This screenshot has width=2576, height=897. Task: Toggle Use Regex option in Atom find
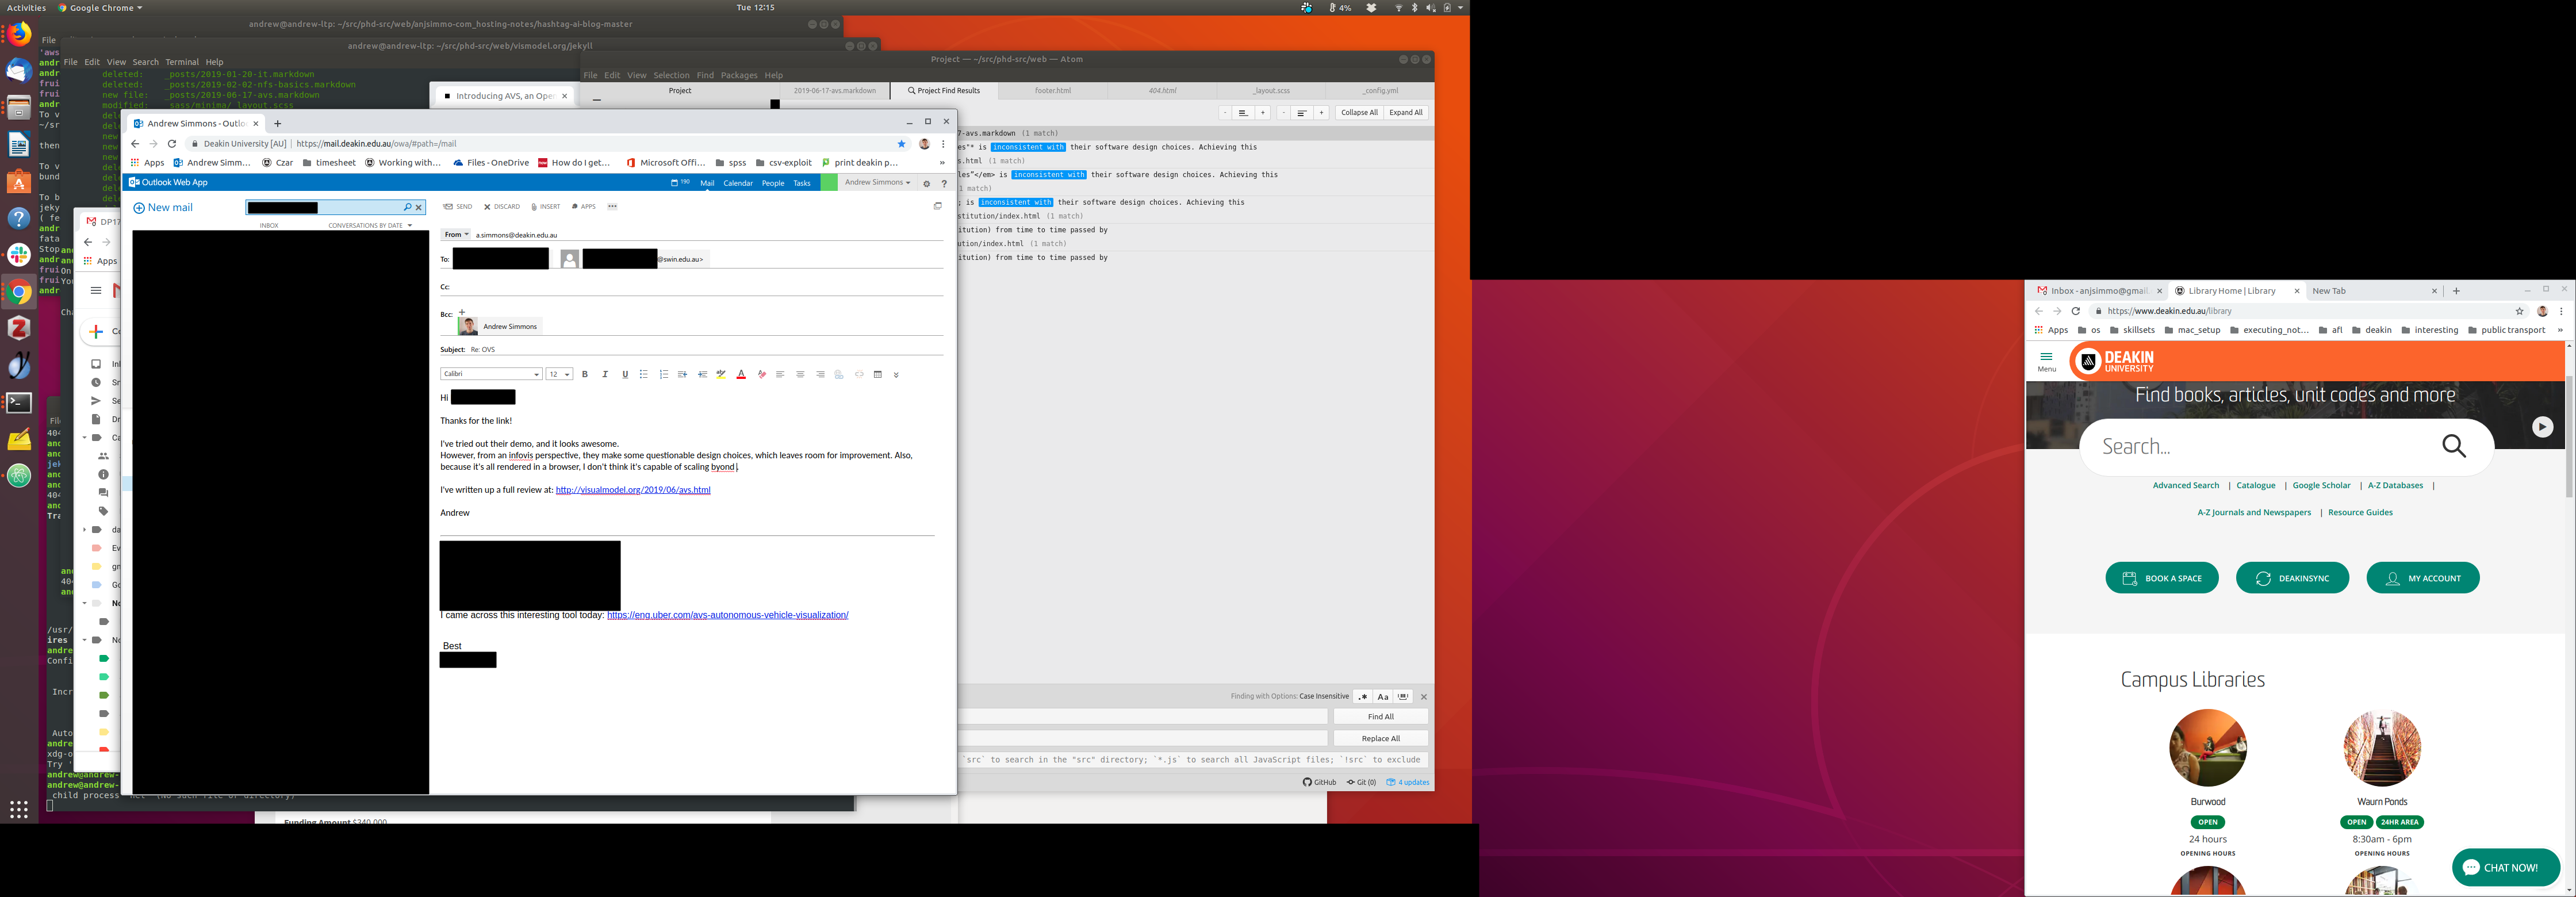click(1362, 697)
